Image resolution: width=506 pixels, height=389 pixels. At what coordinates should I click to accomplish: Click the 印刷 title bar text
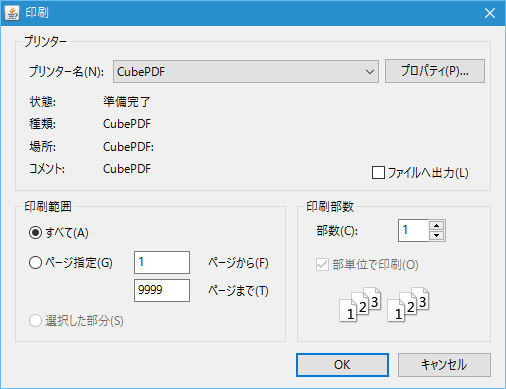tap(37, 13)
